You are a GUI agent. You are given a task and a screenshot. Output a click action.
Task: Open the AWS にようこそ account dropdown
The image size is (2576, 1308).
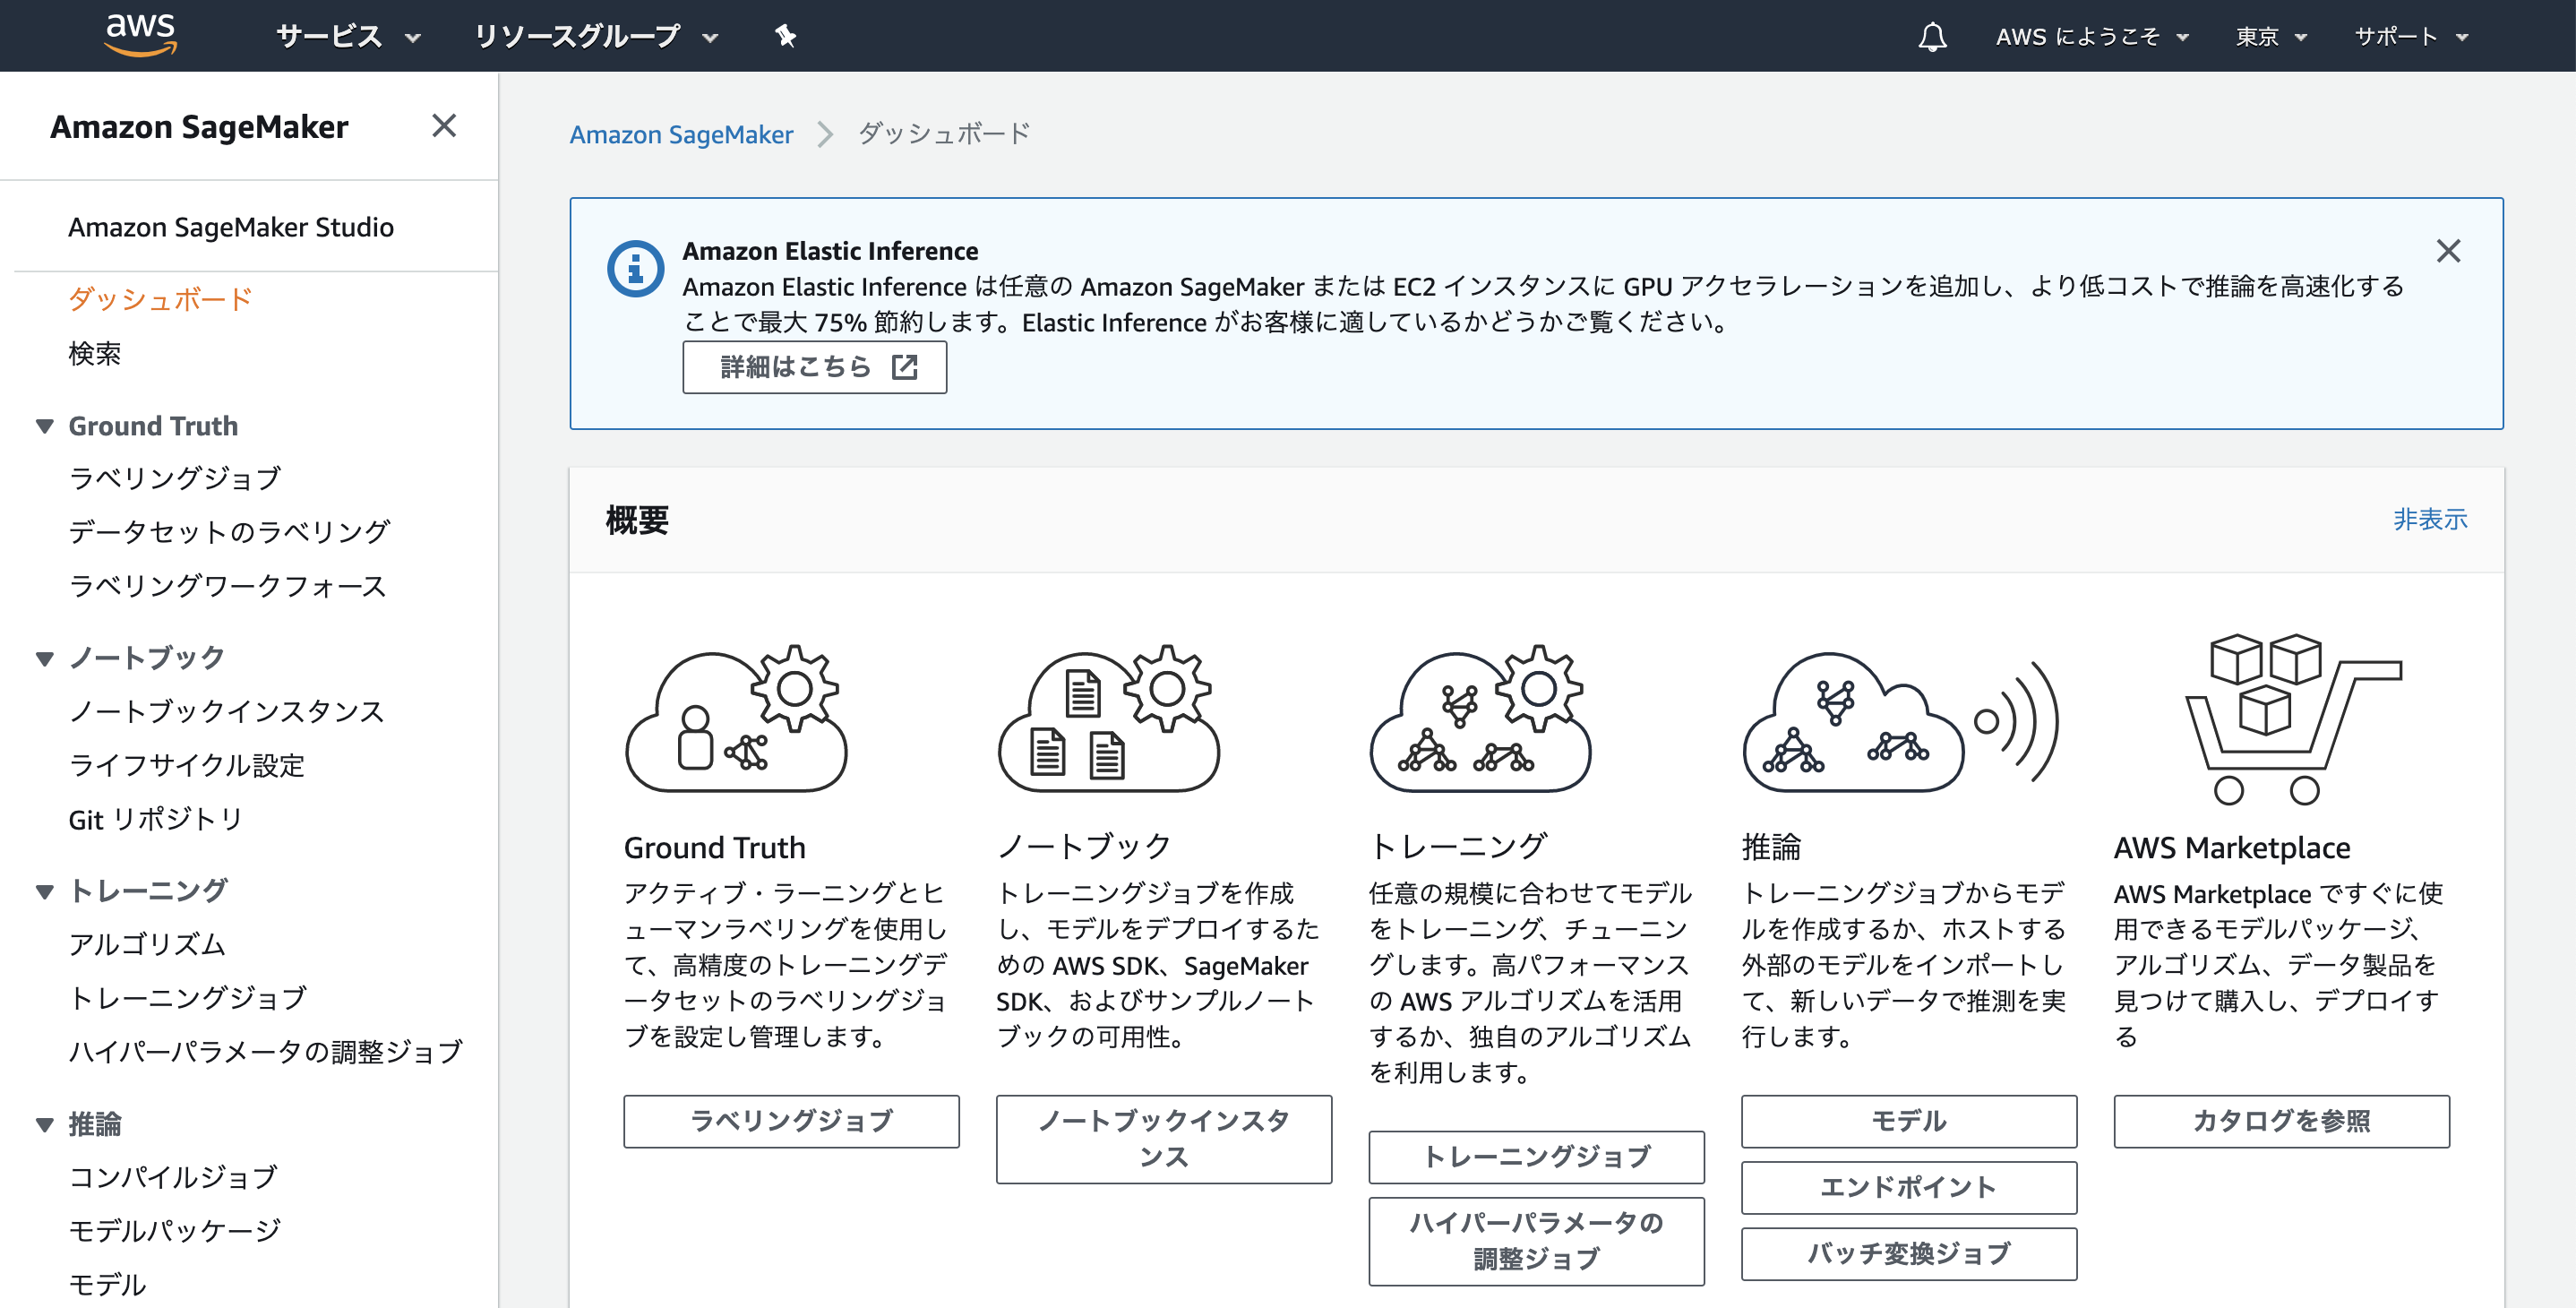[x=2092, y=37]
